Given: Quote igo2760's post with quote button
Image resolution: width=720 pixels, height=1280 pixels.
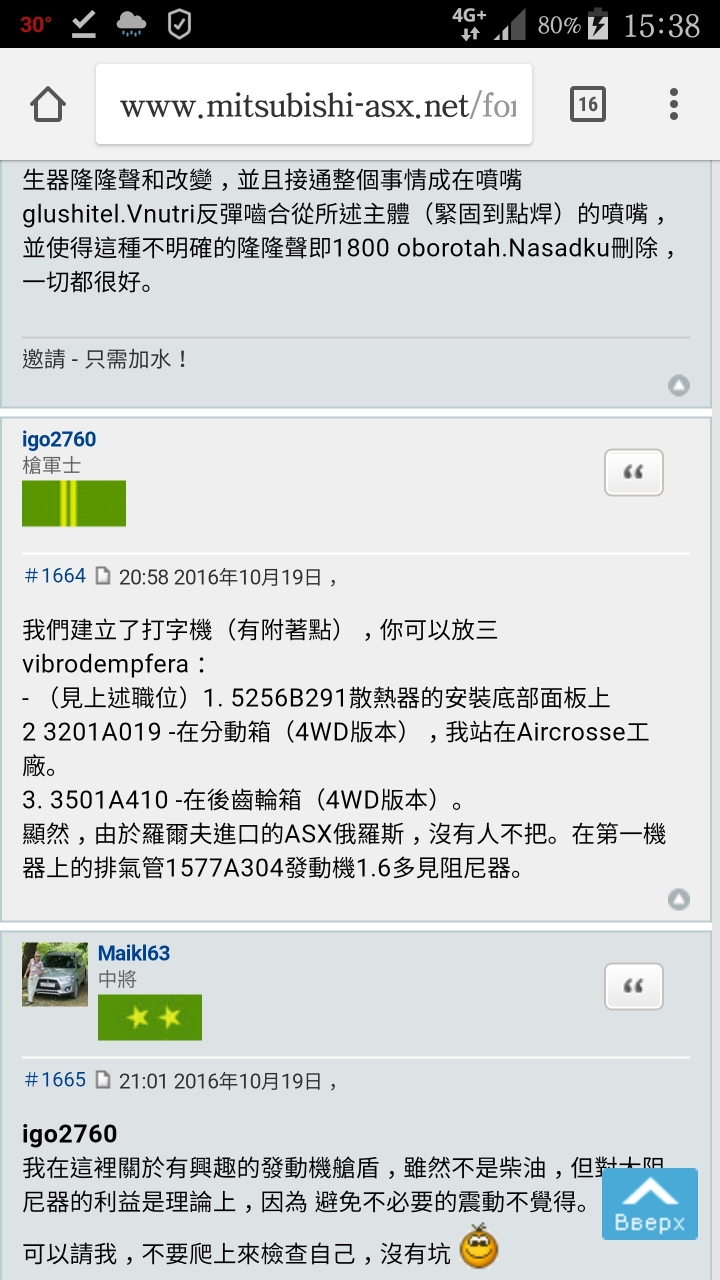Looking at the screenshot, I should tap(634, 473).
